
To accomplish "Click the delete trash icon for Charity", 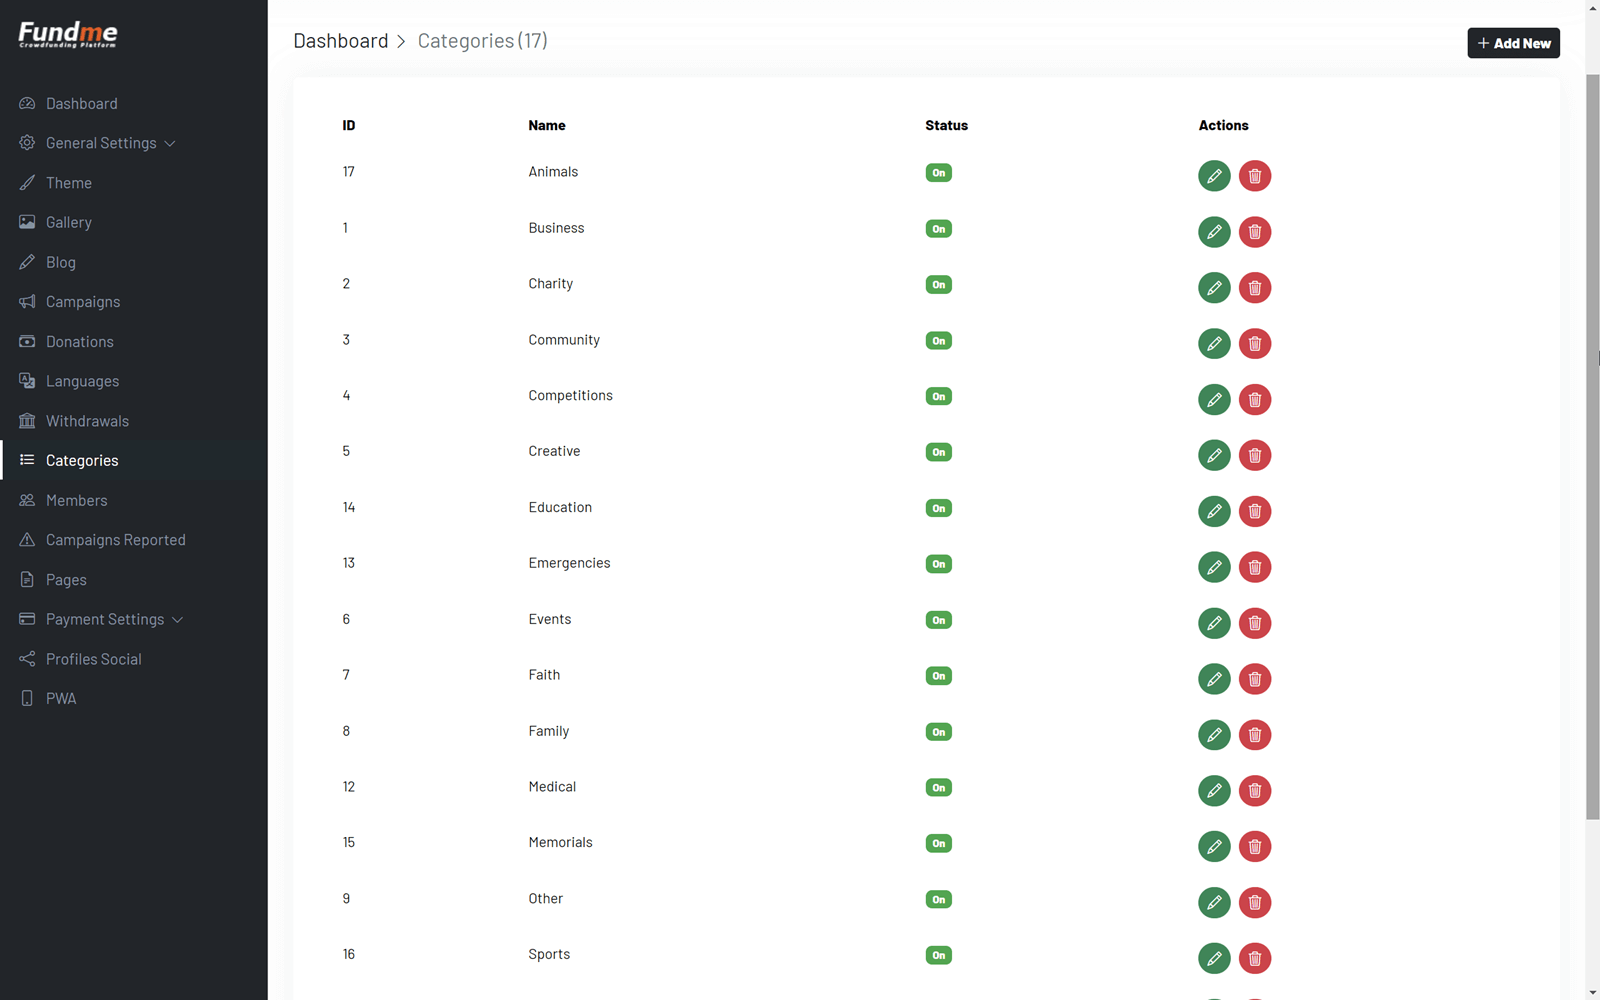I will [1255, 288].
